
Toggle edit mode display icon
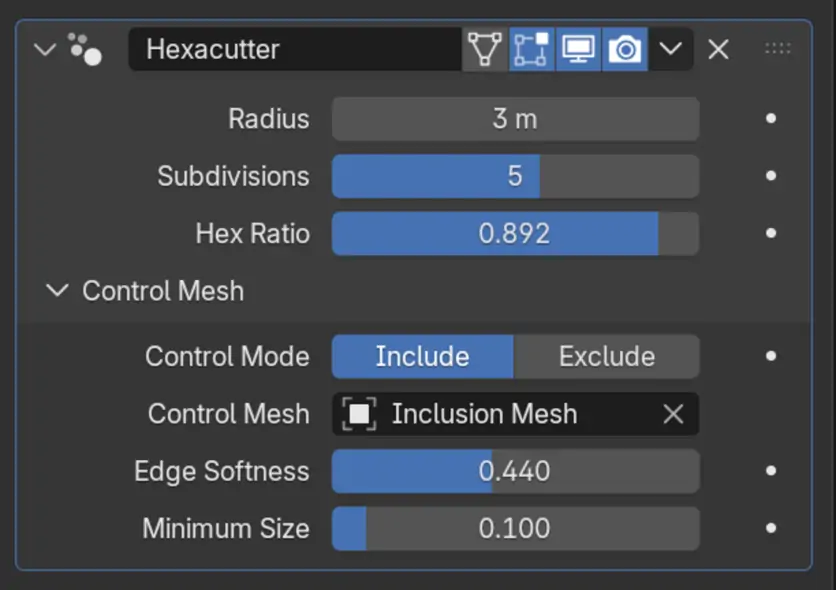(532, 49)
